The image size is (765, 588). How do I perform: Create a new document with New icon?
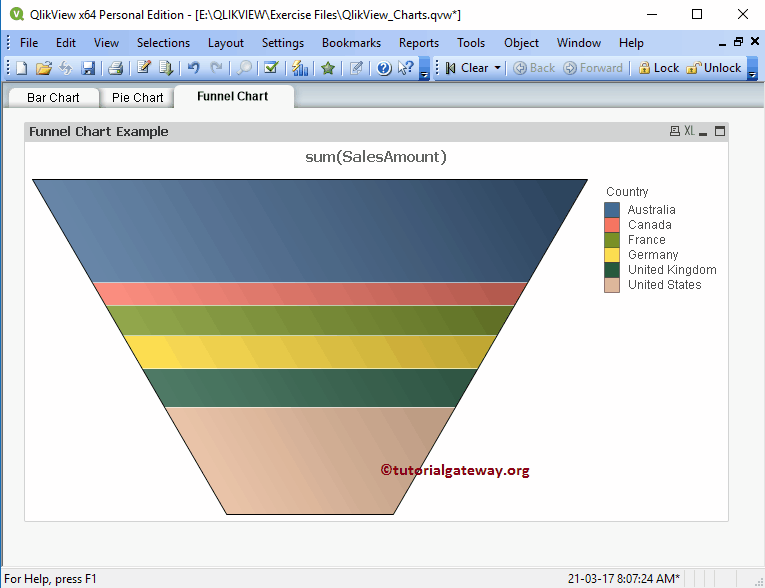[21, 68]
